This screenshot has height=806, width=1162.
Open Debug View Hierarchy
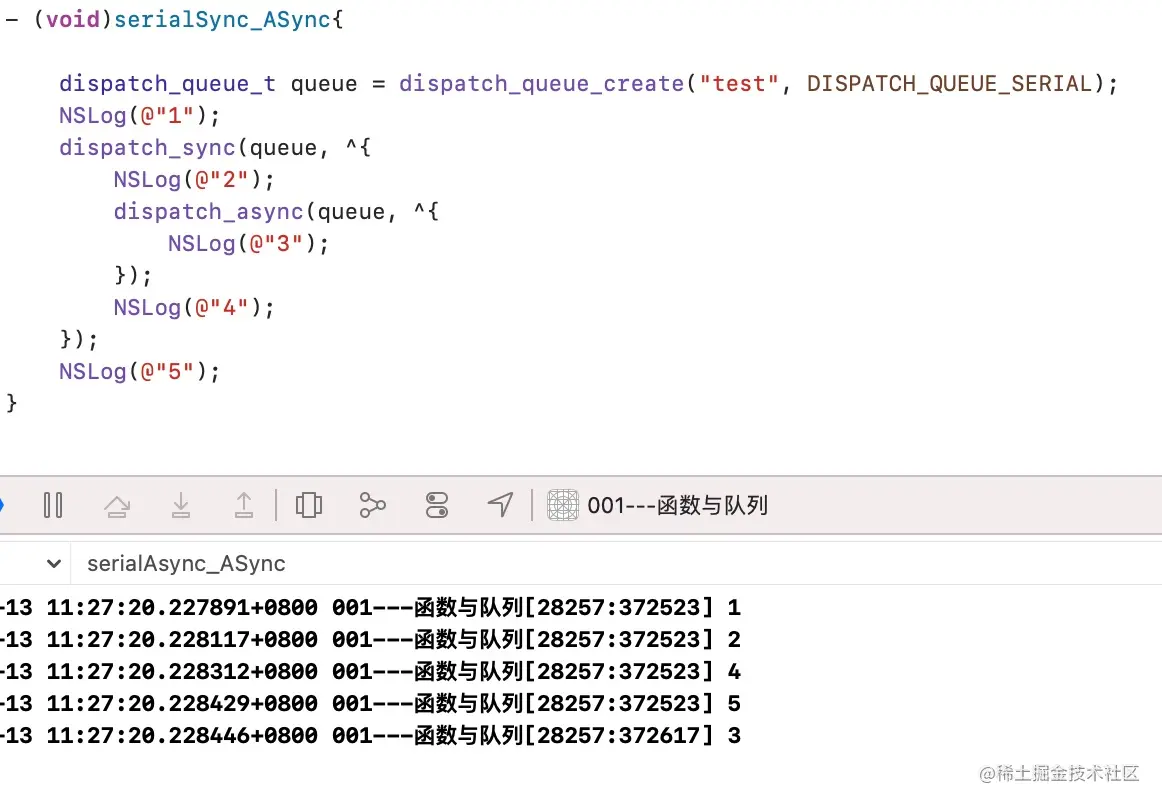pyautogui.click(x=309, y=505)
